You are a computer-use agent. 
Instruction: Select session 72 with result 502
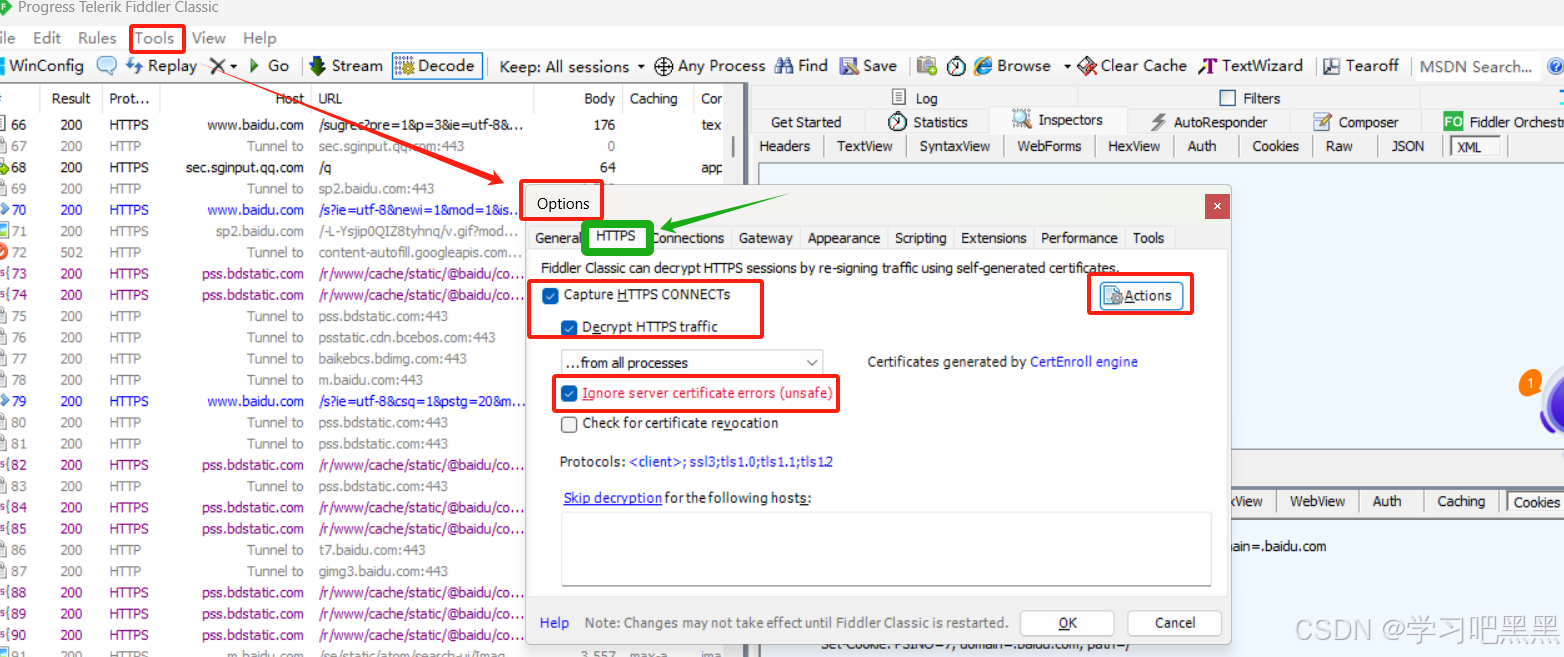[x=262, y=252]
